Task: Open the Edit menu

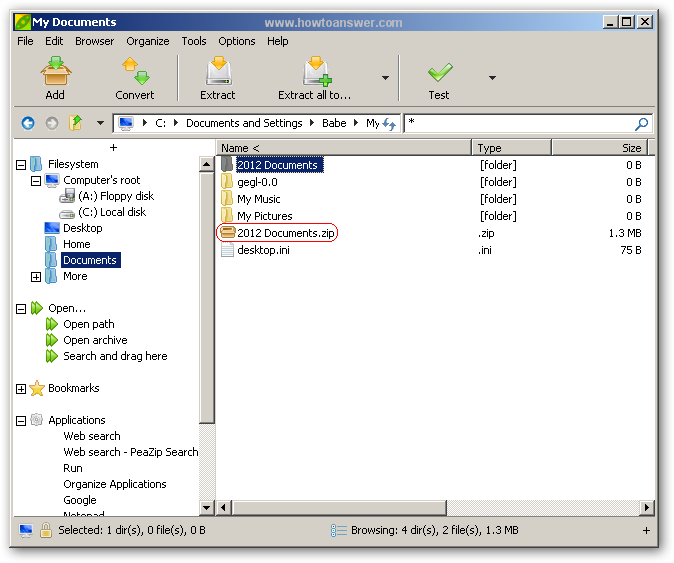Action: [54, 41]
